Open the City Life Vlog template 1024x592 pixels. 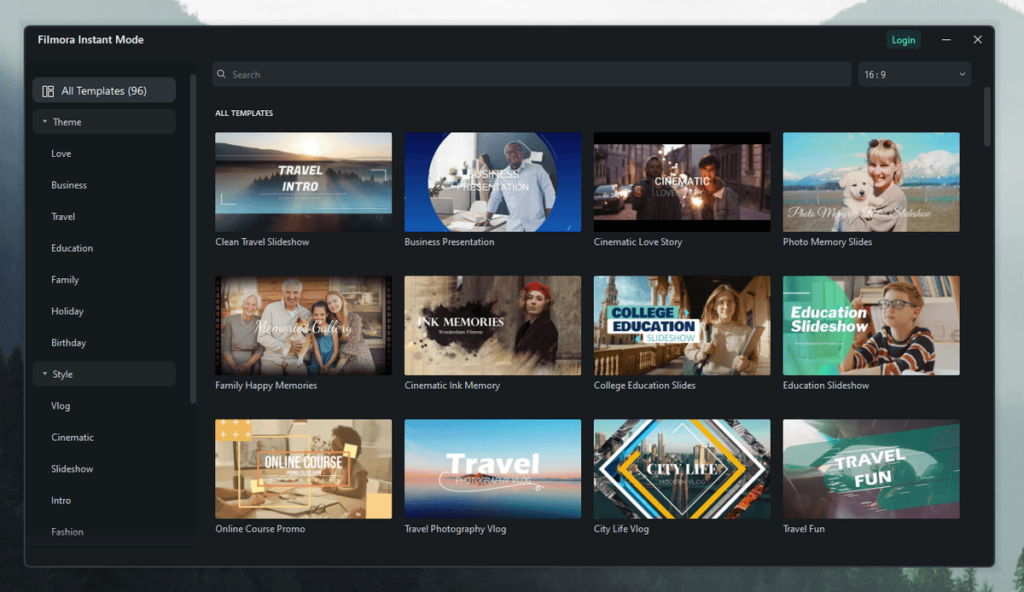[681, 469]
